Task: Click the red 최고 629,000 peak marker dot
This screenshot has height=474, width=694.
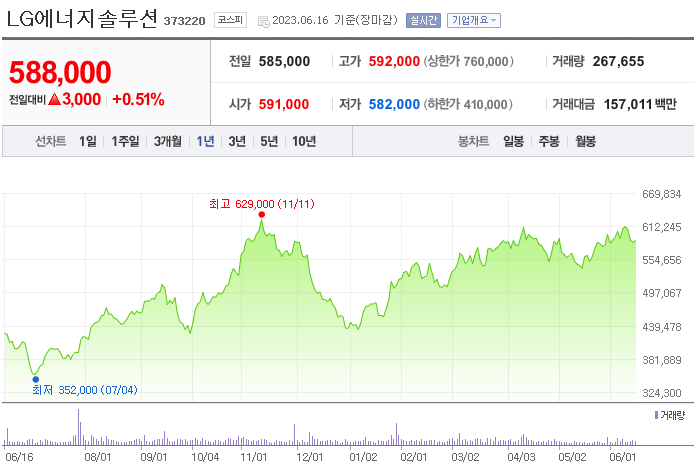Action: click(262, 215)
